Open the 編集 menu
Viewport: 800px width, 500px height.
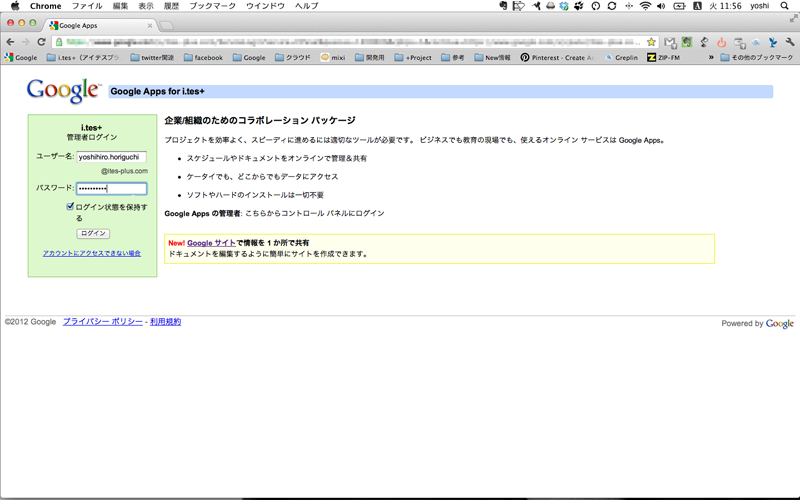(x=120, y=6)
